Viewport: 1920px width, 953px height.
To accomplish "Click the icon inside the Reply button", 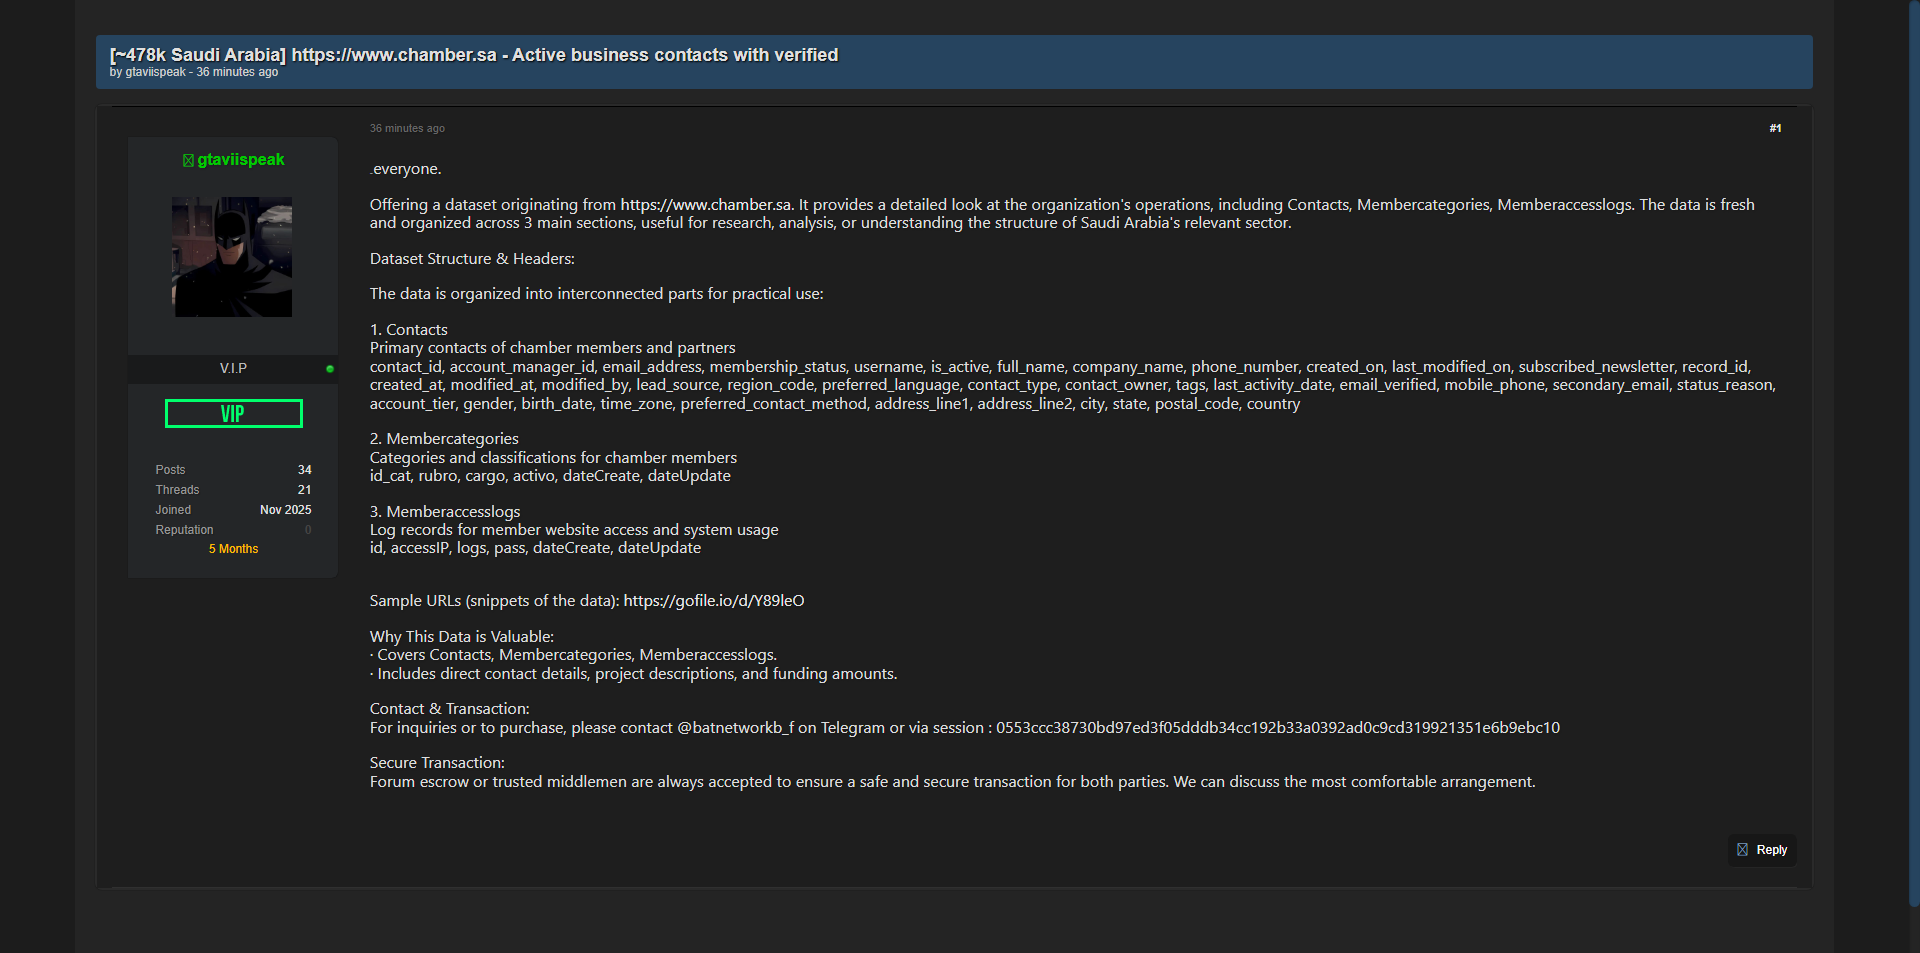I will (x=1743, y=850).
